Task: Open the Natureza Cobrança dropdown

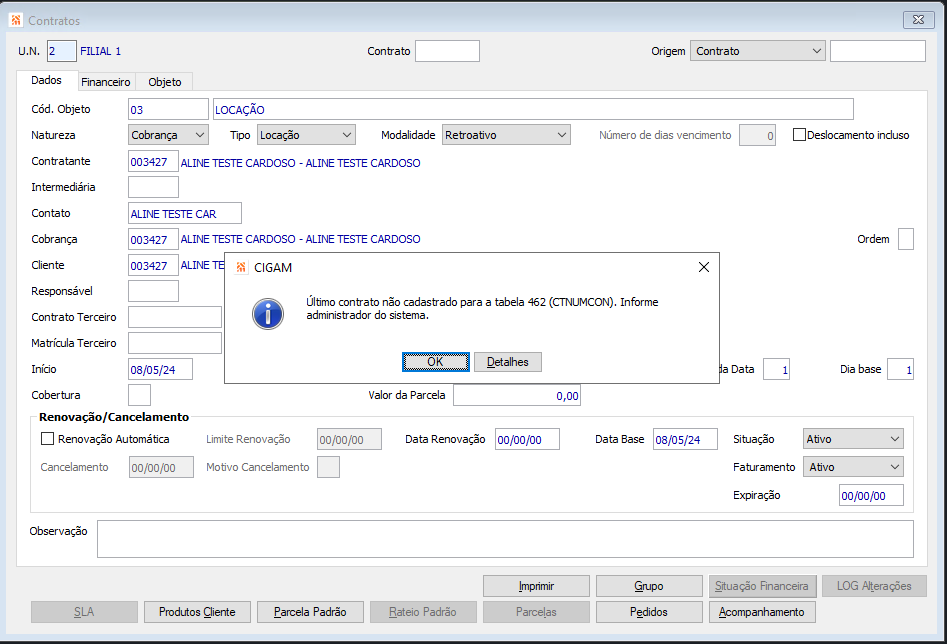Action: (169, 135)
